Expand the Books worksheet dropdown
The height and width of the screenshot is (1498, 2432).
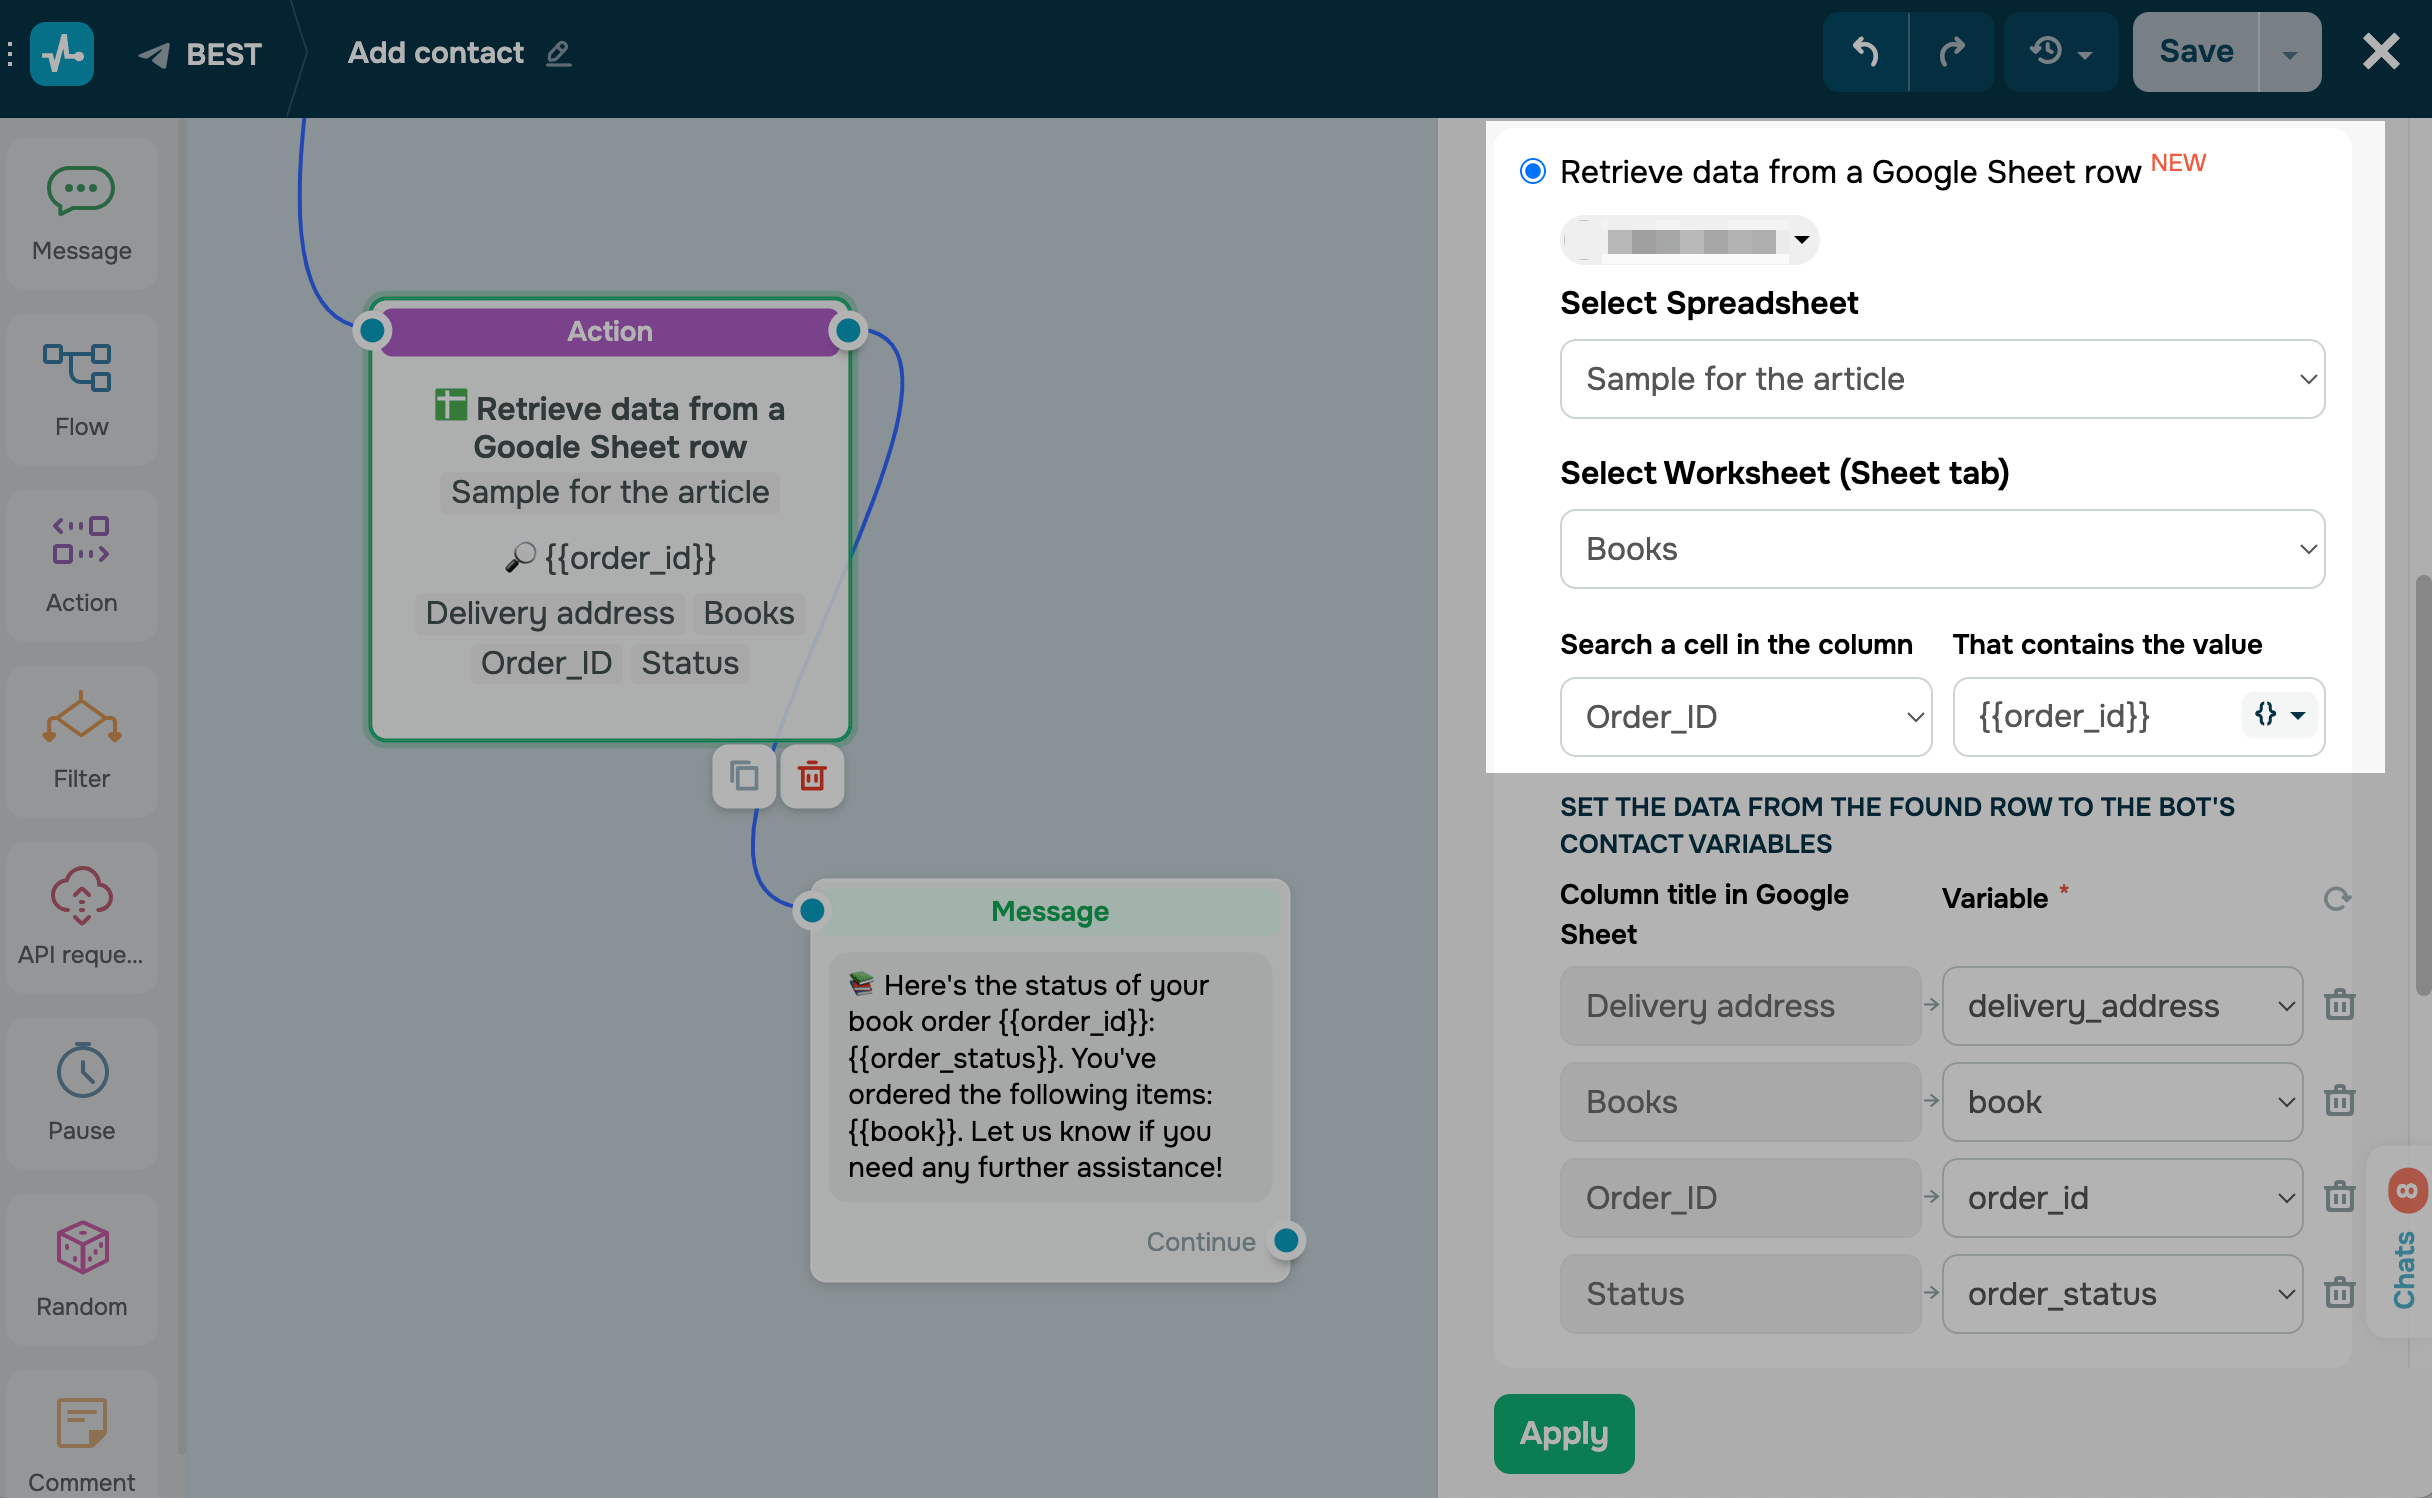[x=1941, y=549]
